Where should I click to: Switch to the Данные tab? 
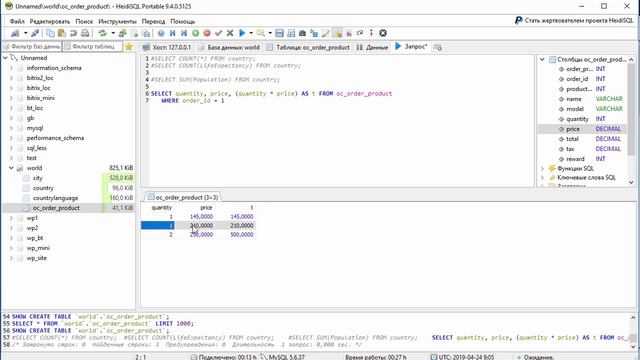pyautogui.click(x=372, y=47)
